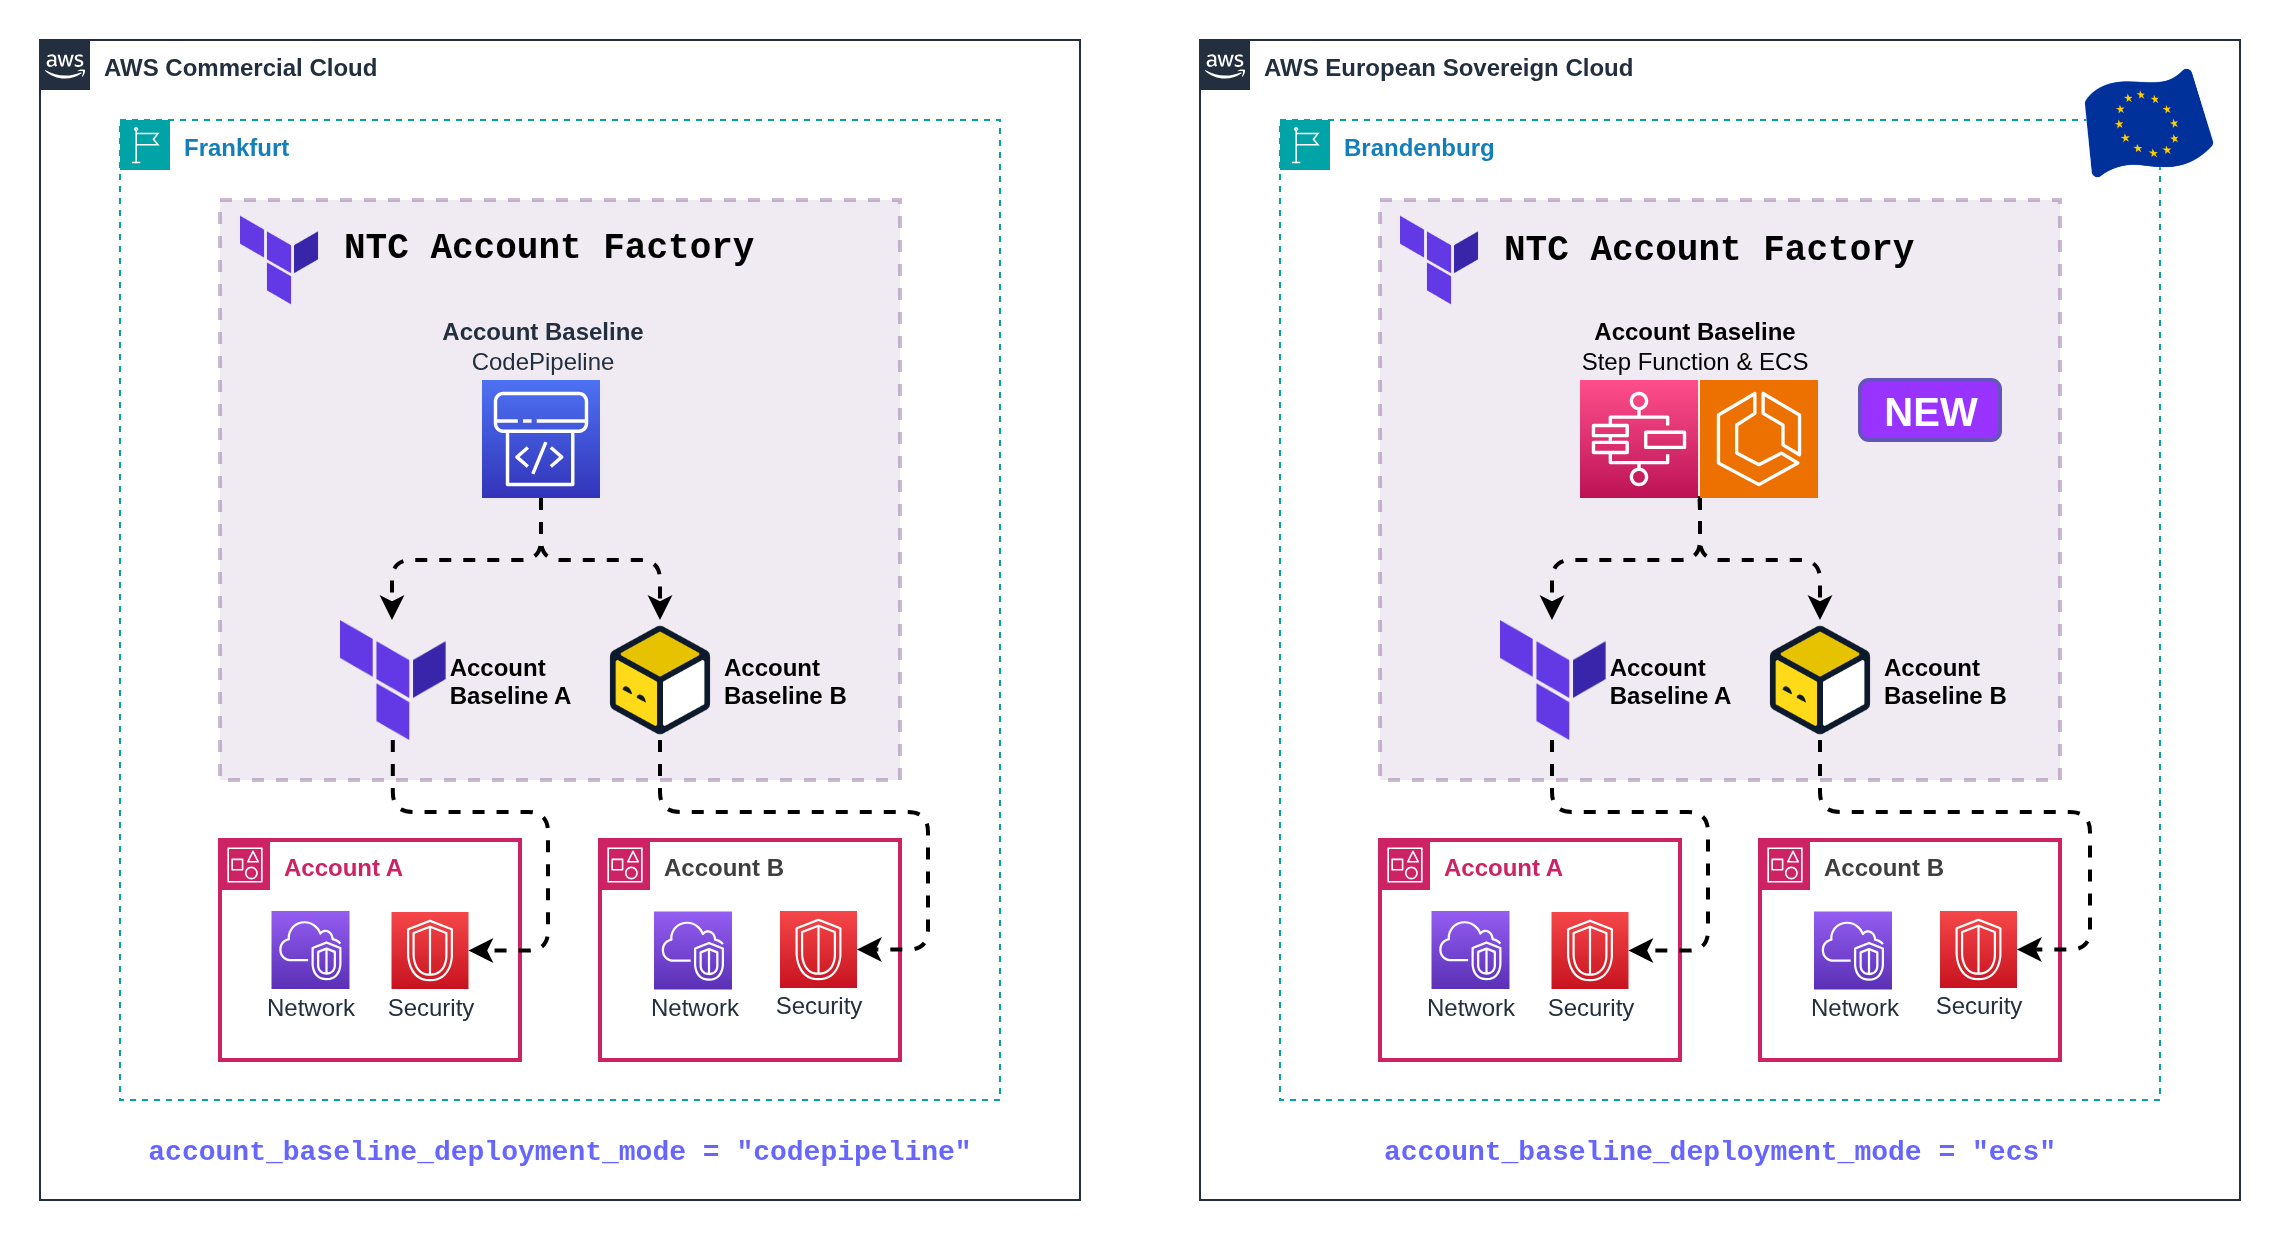Viewport: 2282px width, 1242px height.
Task: Click 'Account Baseline A' label in Frankfurt
Action: [510, 682]
